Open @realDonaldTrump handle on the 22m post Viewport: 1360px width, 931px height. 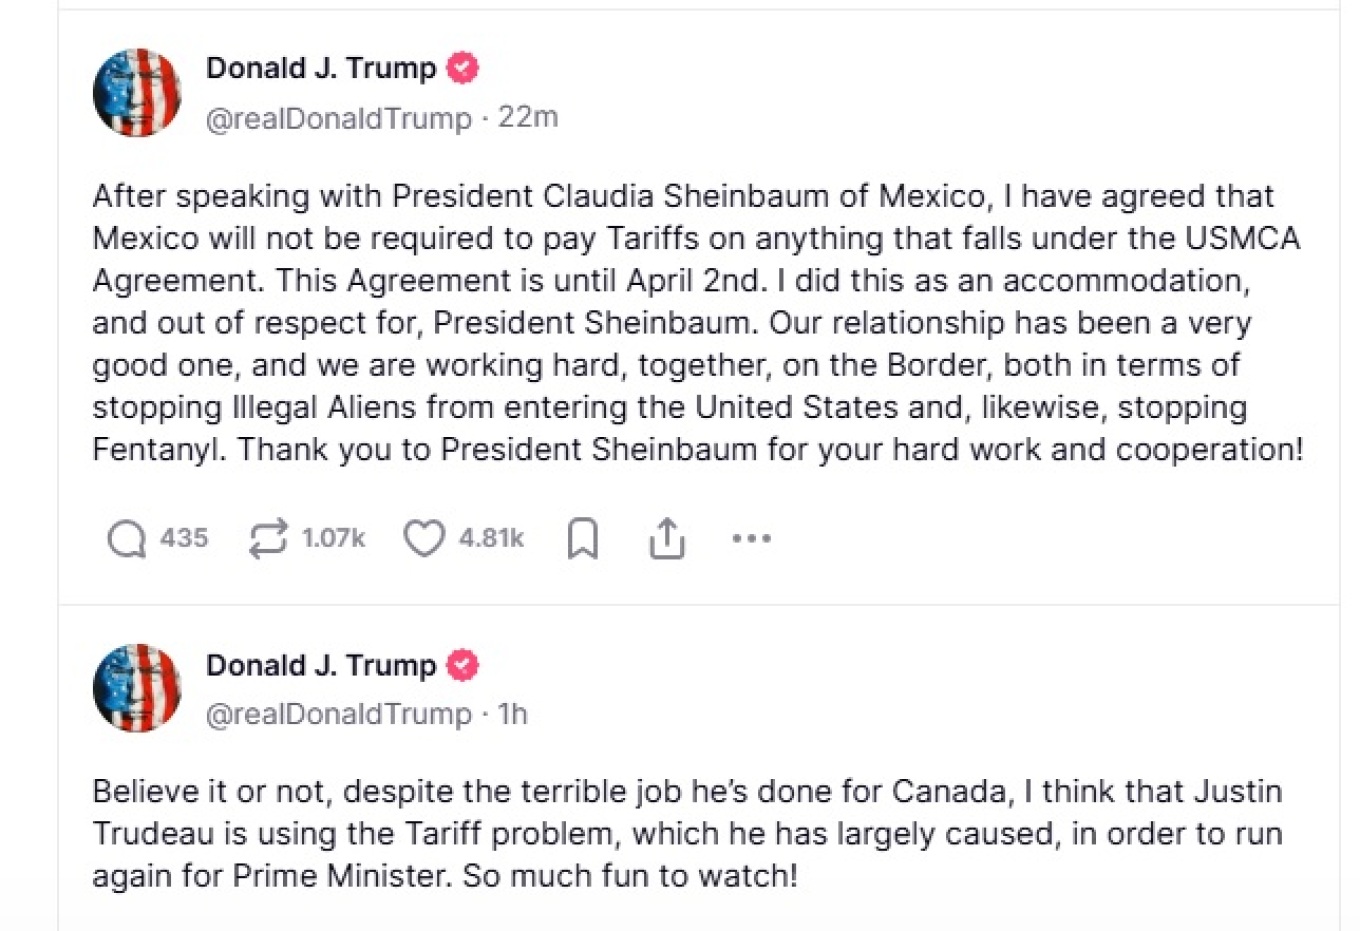pyautogui.click(x=338, y=118)
